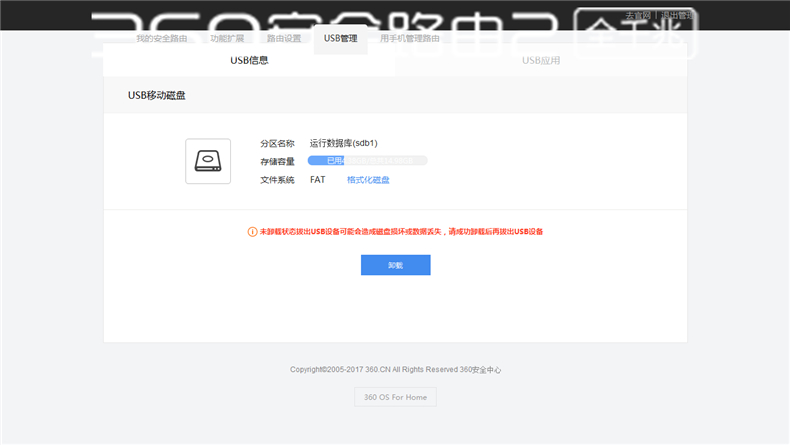Select the USB信息 sub-tab

click(249, 60)
